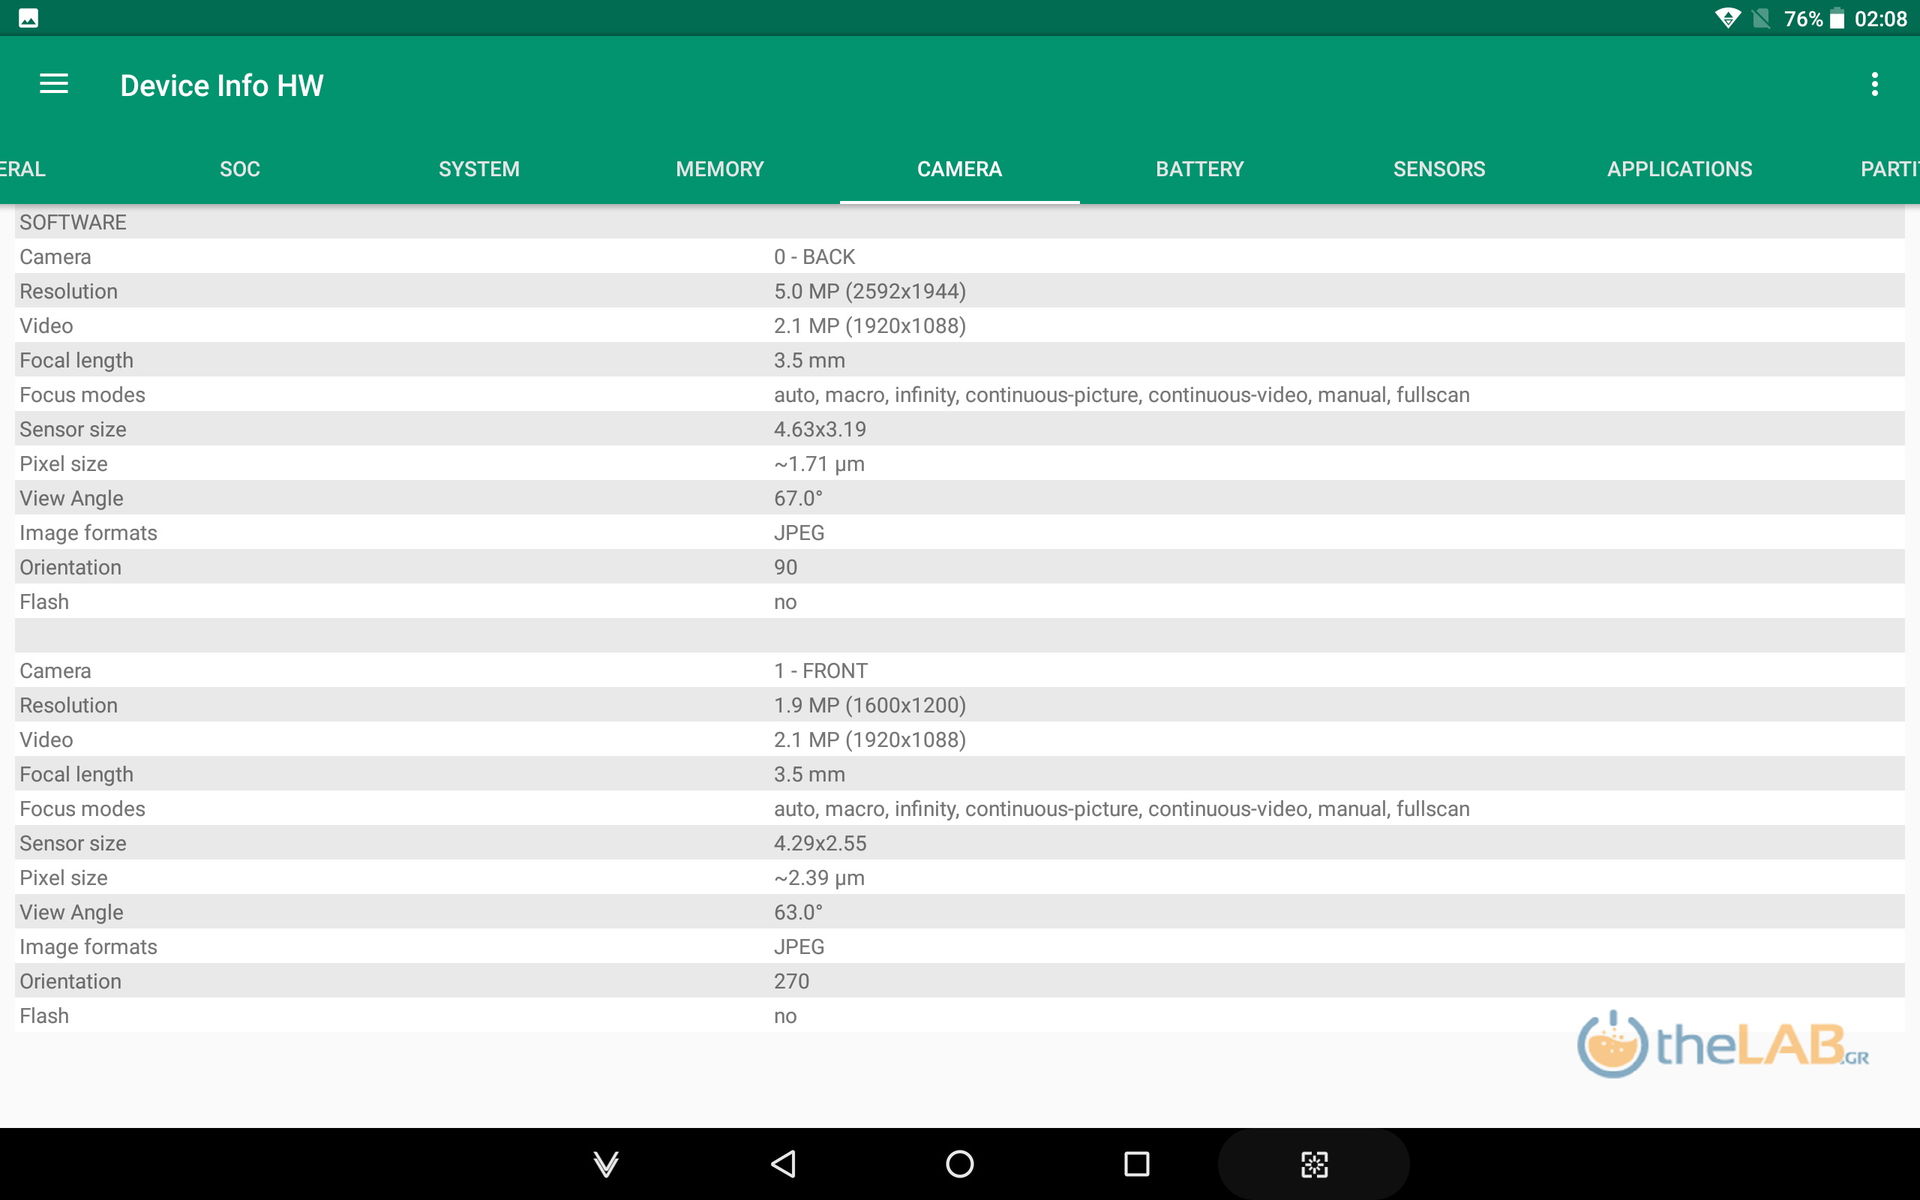Open recent apps with square button
This screenshot has width=1920, height=1200.
pos(1136,1163)
